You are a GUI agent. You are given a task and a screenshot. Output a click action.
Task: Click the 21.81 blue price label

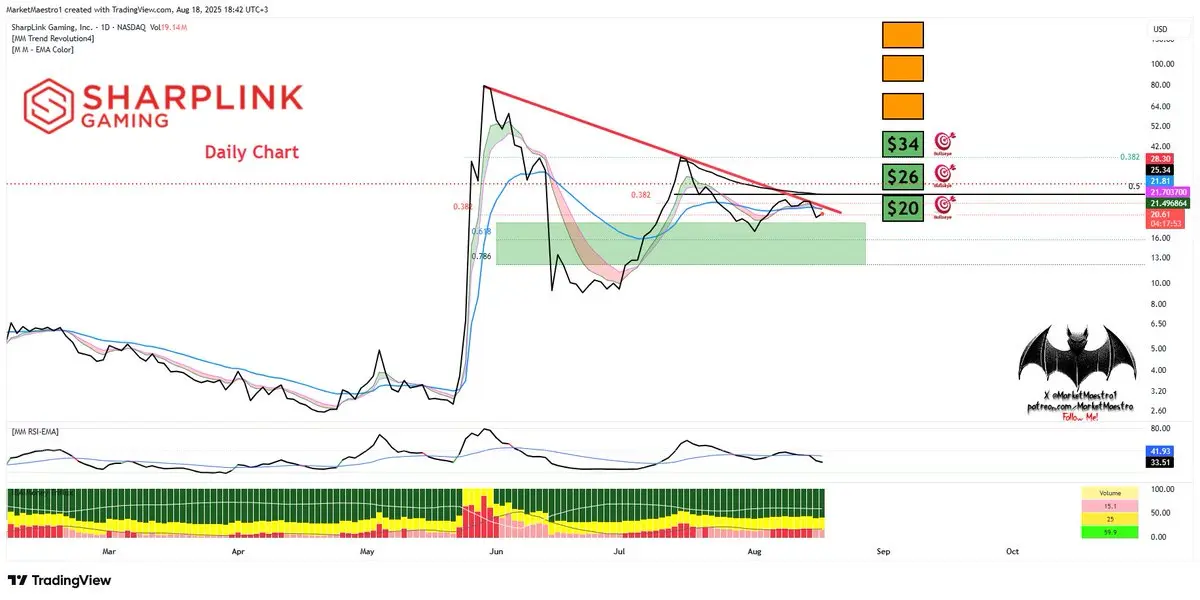(1160, 180)
